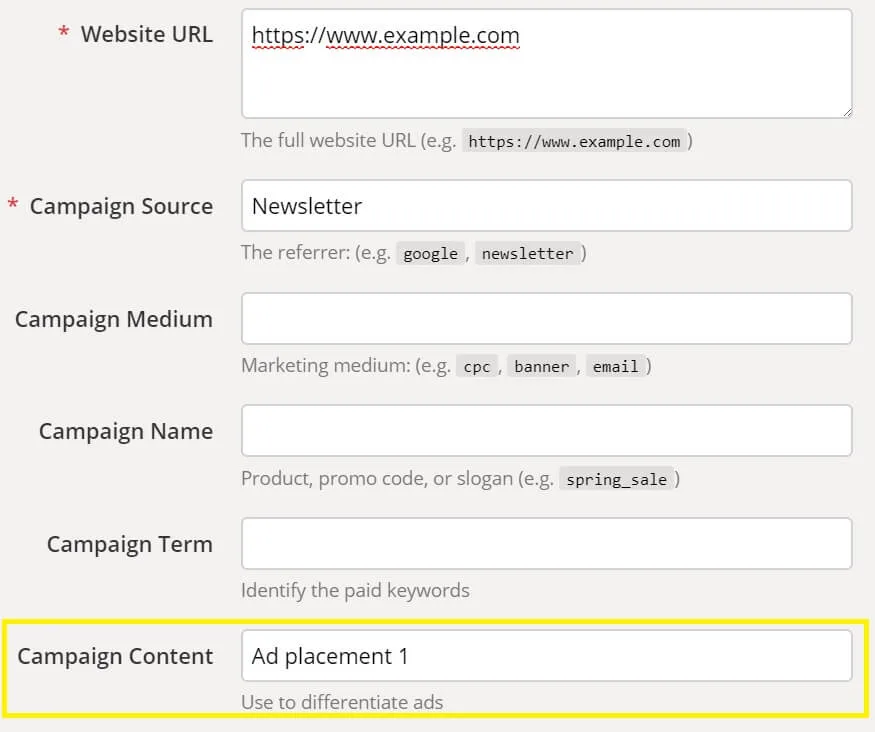Click the empty Campaign Medium input box
The height and width of the screenshot is (732, 875).
546,318
